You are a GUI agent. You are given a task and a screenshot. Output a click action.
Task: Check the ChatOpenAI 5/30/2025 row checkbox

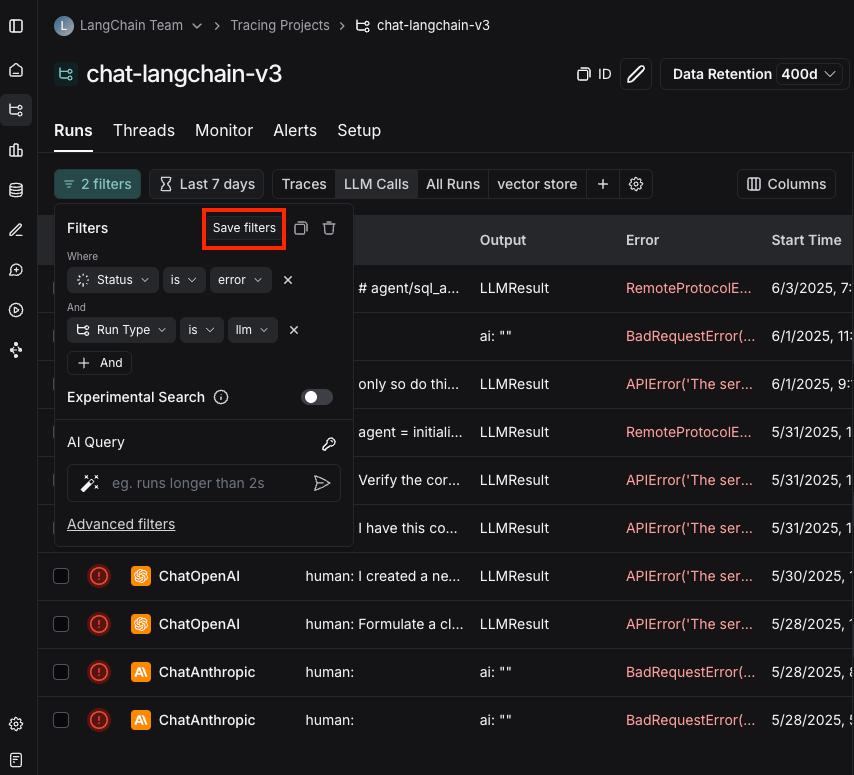coord(61,576)
